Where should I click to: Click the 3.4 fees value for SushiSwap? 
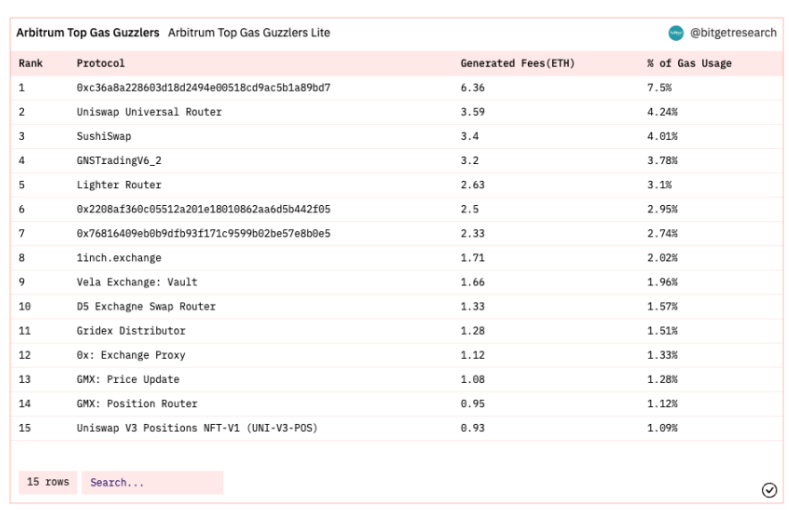click(469, 136)
